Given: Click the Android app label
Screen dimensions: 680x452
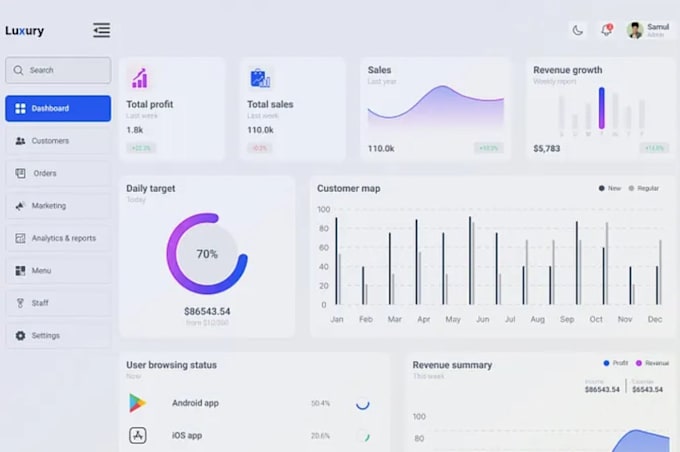Looking at the screenshot, I should [x=195, y=403].
